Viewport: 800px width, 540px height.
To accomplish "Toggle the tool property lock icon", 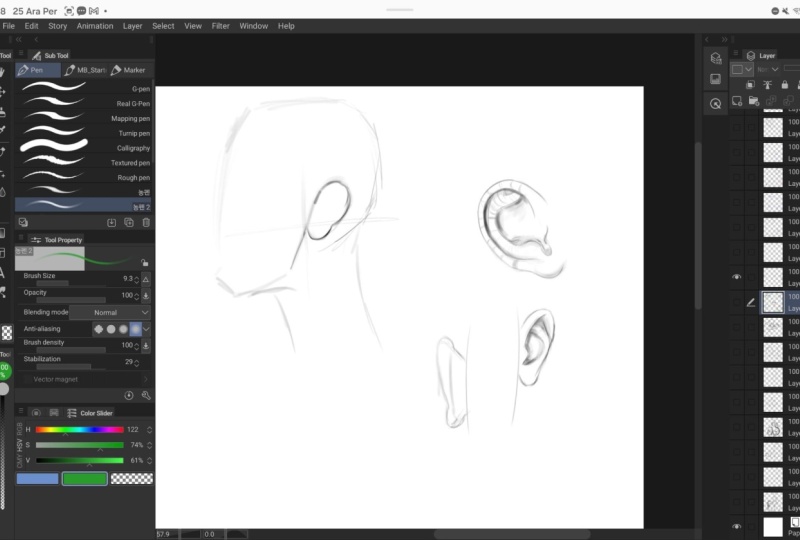I will point(145,262).
